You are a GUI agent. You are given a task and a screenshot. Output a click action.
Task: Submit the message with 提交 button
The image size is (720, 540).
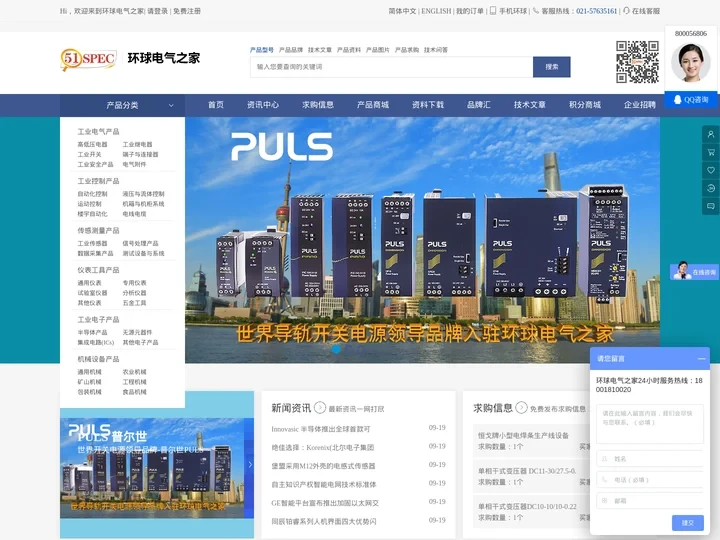pyautogui.click(x=687, y=523)
